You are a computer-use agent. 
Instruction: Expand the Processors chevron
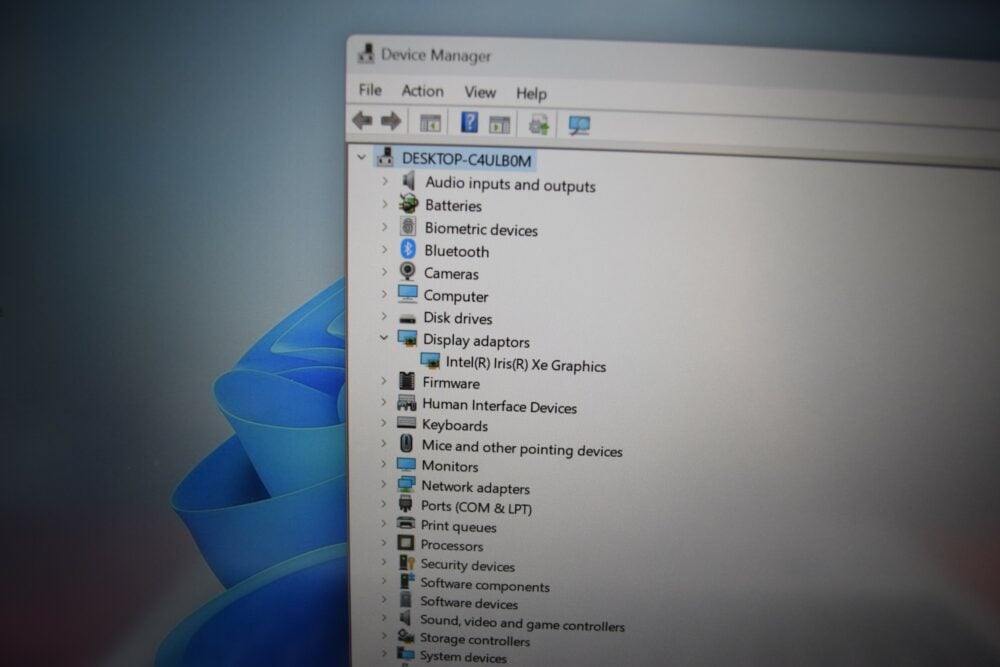(383, 543)
